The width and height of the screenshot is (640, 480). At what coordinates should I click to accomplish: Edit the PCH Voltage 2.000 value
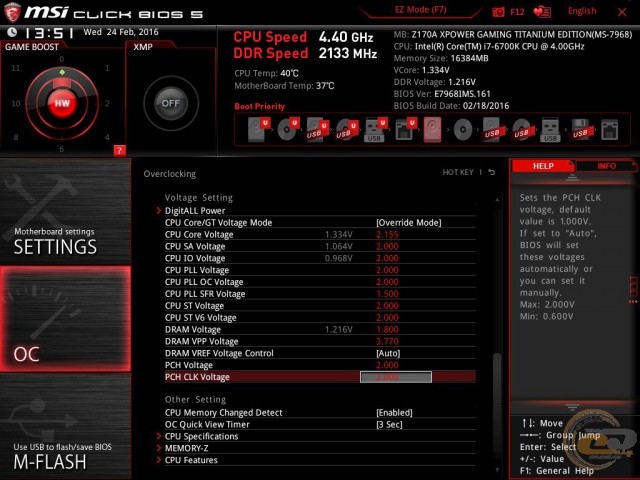click(387, 365)
